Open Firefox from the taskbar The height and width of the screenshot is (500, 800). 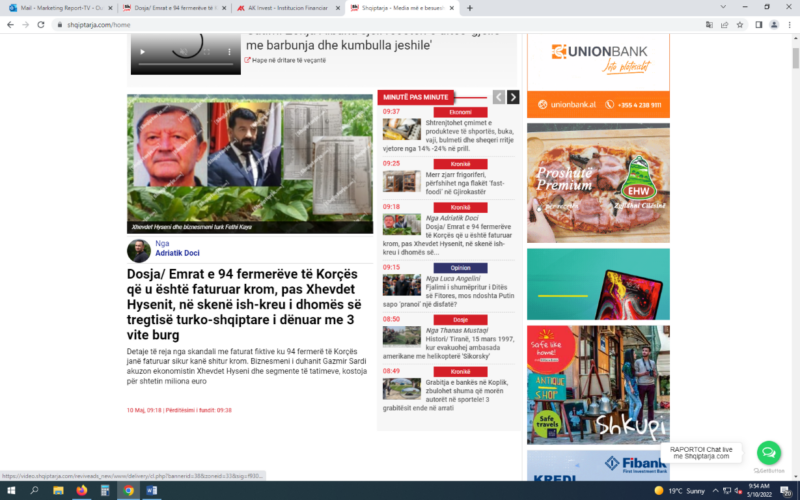[82, 490]
